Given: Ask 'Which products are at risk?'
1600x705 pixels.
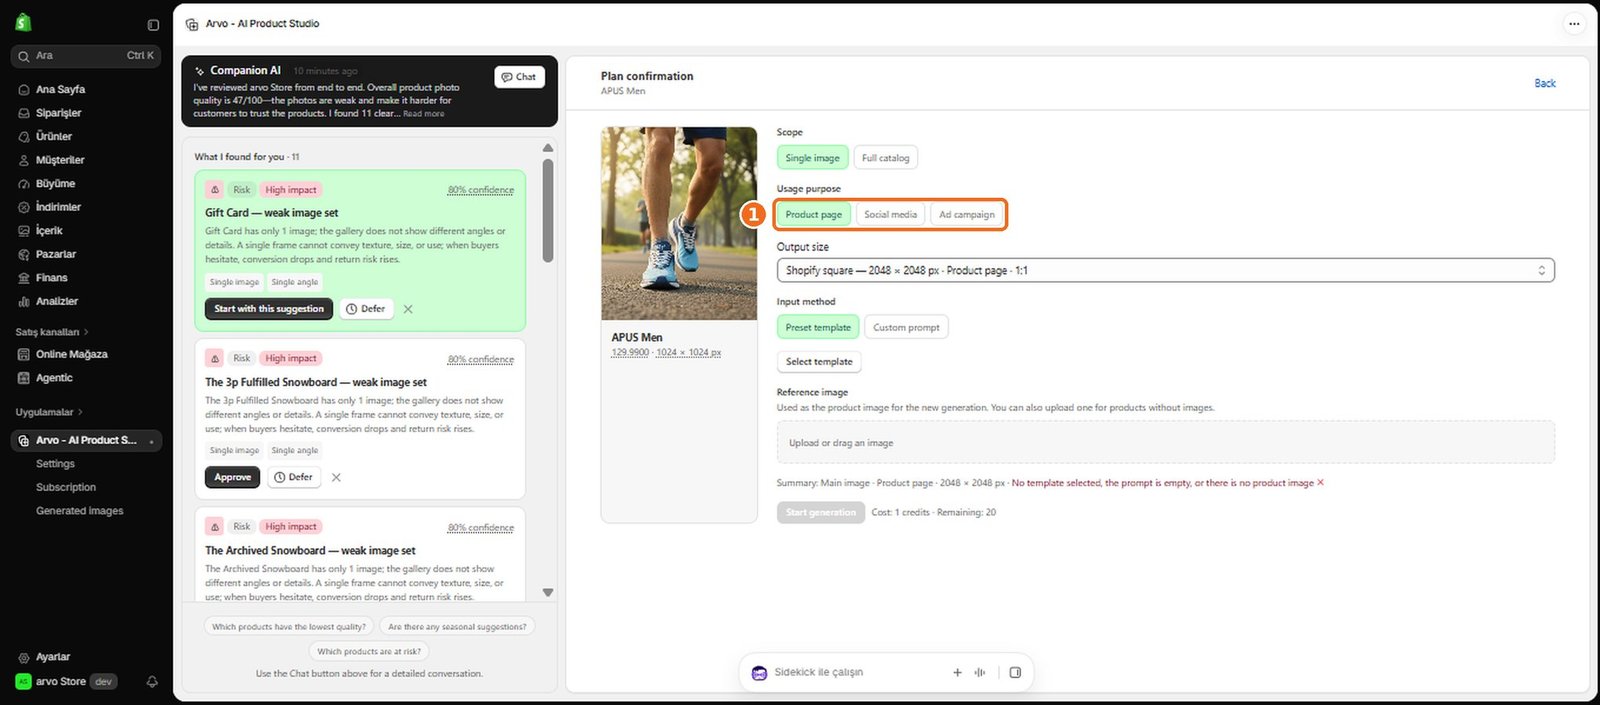Looking at the screenshot, I should point(369,652).
